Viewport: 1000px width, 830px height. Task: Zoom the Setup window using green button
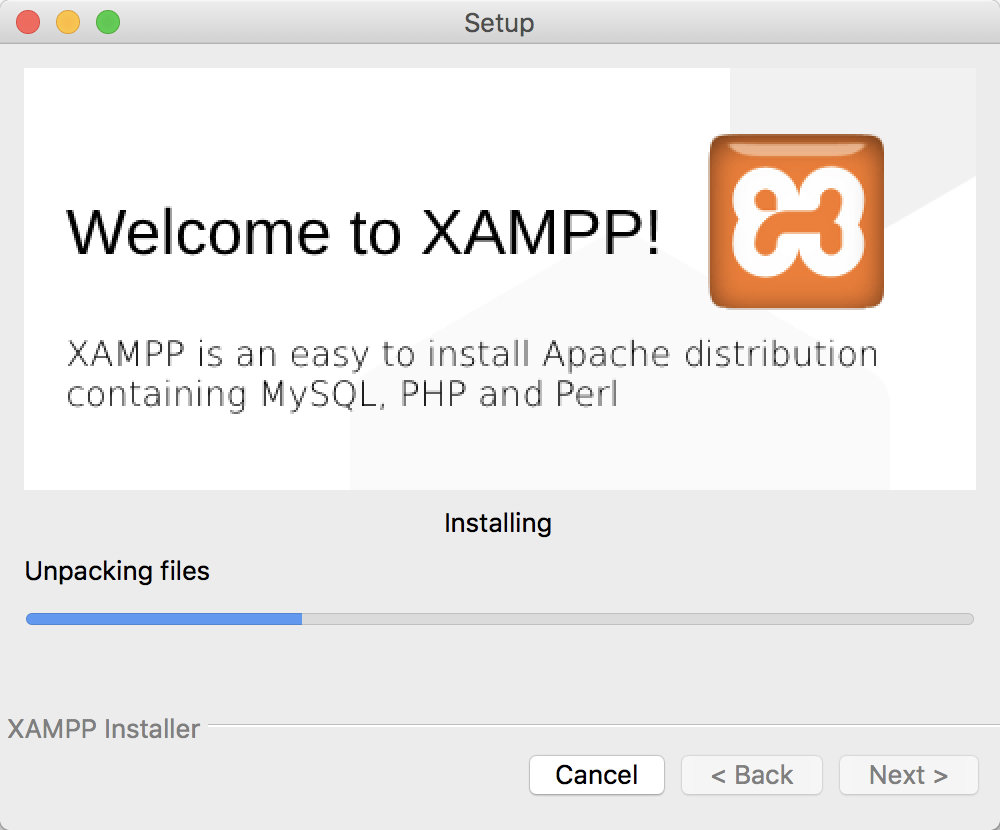[x=108, y=22]
